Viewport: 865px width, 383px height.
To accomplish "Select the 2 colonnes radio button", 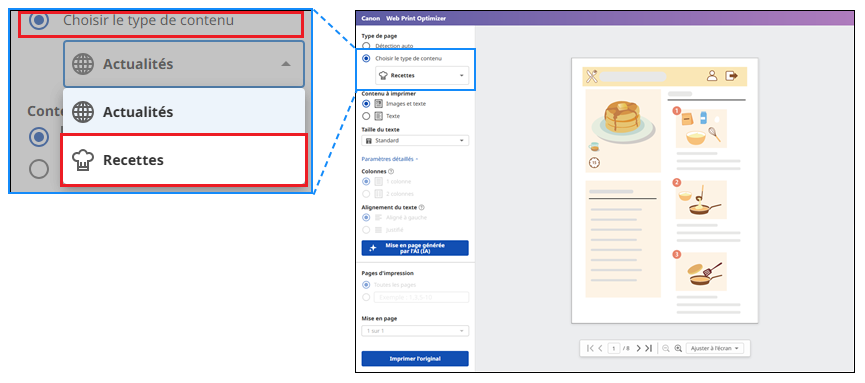I will tap(366, 194).
